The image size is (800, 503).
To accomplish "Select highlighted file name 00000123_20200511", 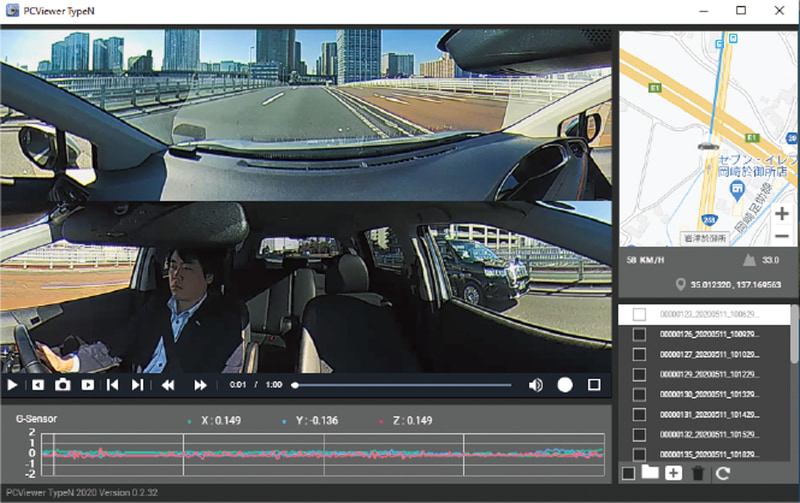I will click(709, 314).
